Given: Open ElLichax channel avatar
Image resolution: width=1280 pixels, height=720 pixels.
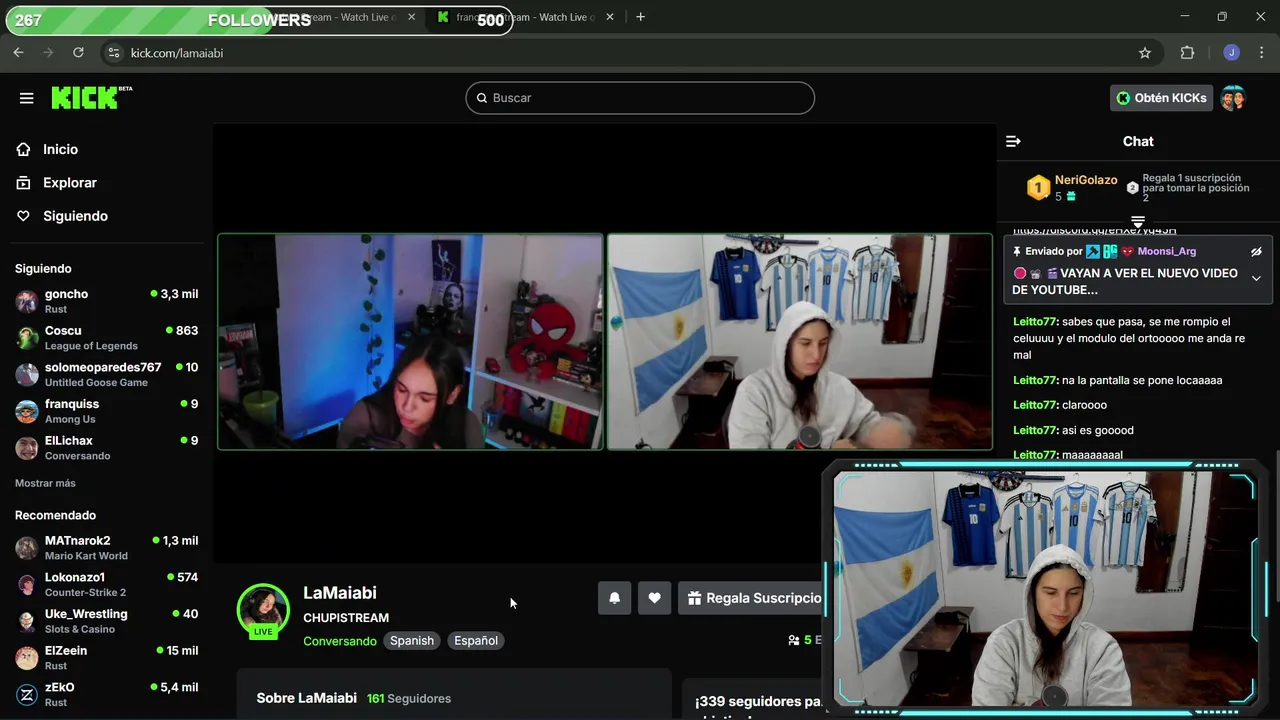Looking at the screenshot, I should click(27, 447).
